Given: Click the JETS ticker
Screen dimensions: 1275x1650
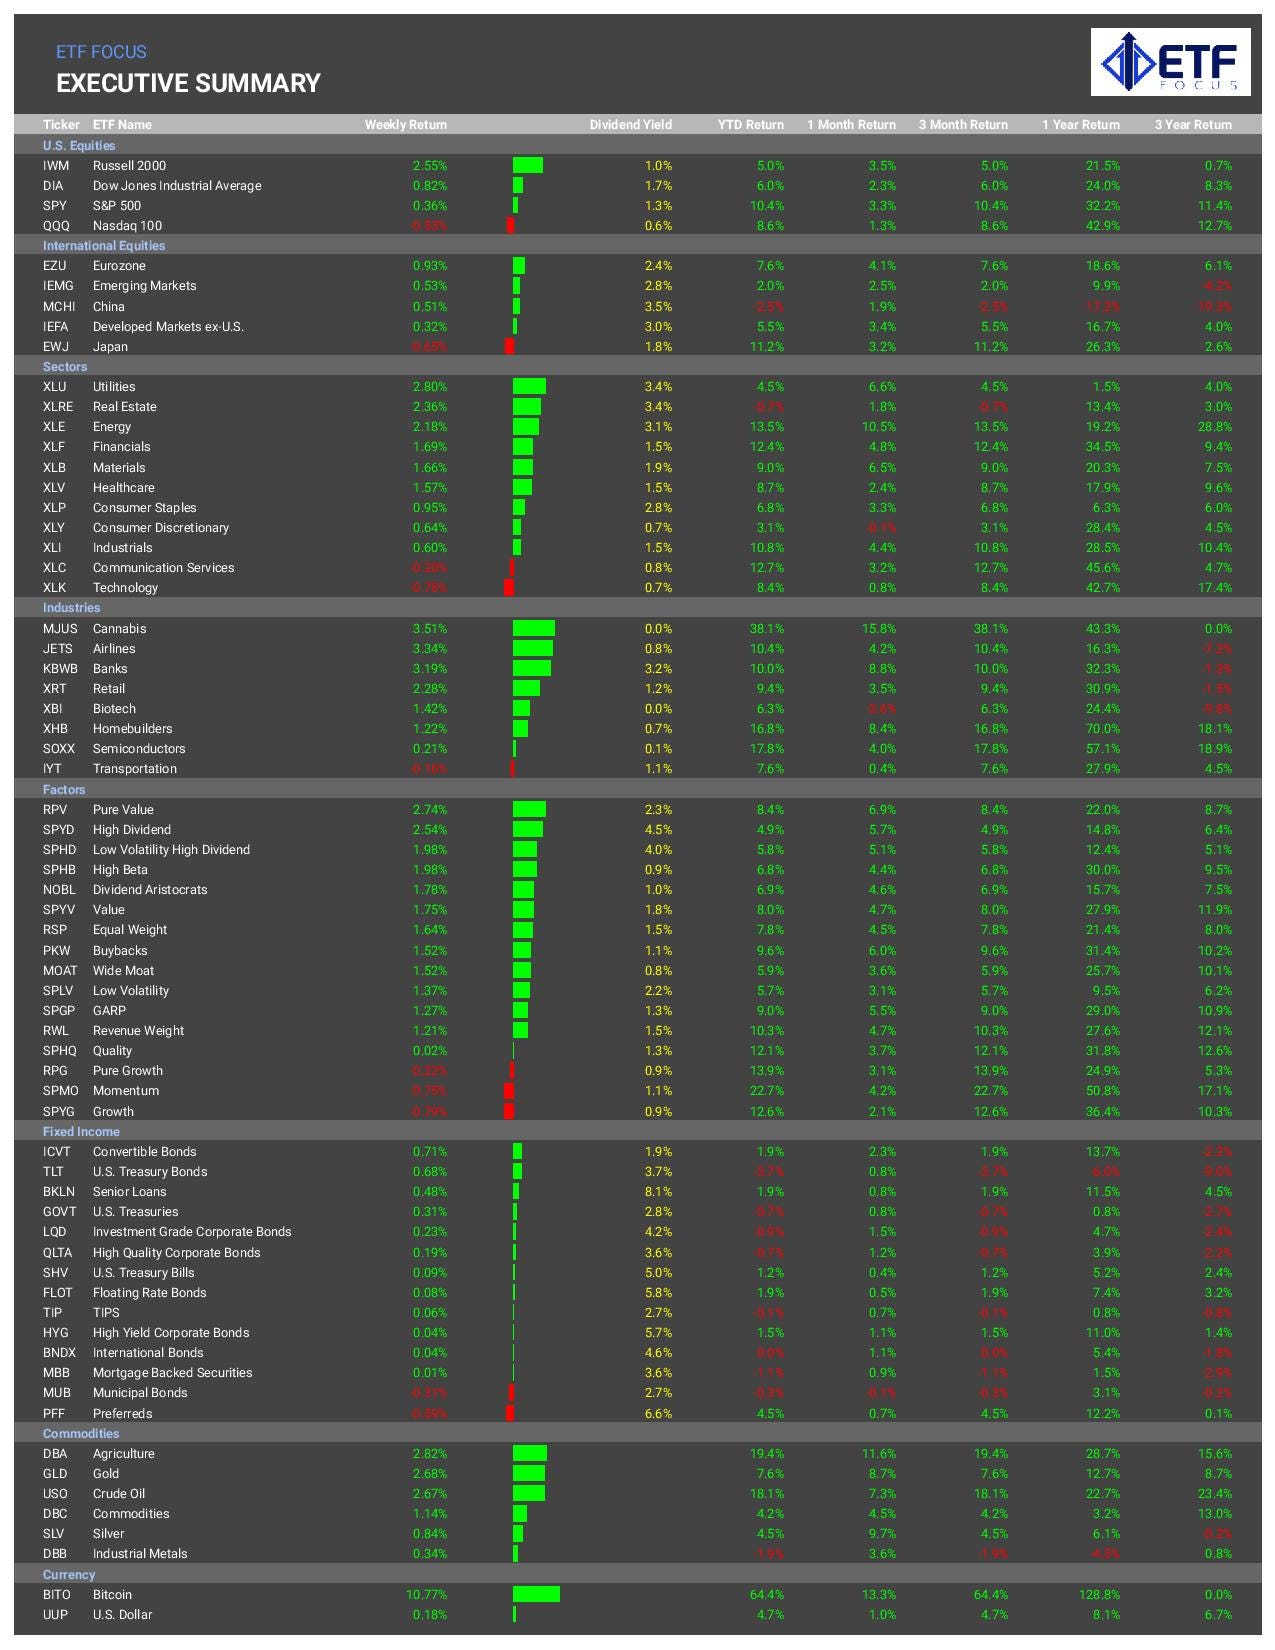Looking at the screenshot, I should 58,648.
